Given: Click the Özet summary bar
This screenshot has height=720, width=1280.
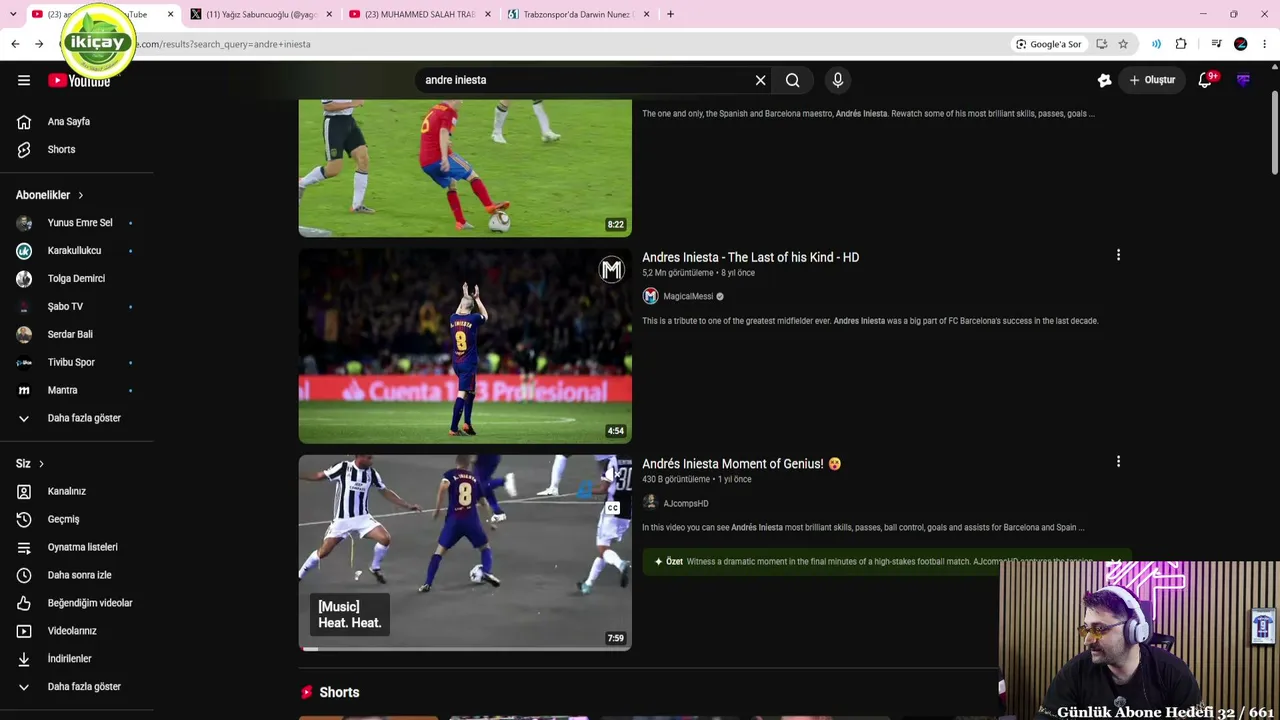Looking at the screenshot, I should click(887, 561).
